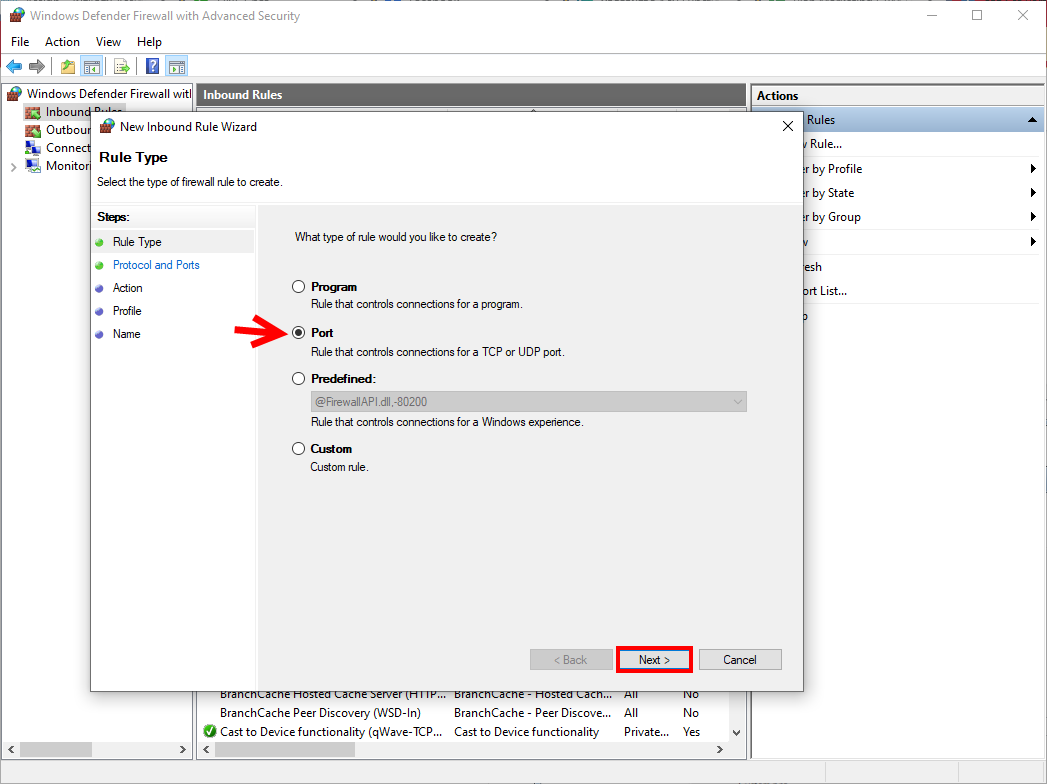Click Refresh in the Actions pane
Image resolution: width=1047 pixels, height=784 pixels.
pyautogui.click(x=813, y=267)
